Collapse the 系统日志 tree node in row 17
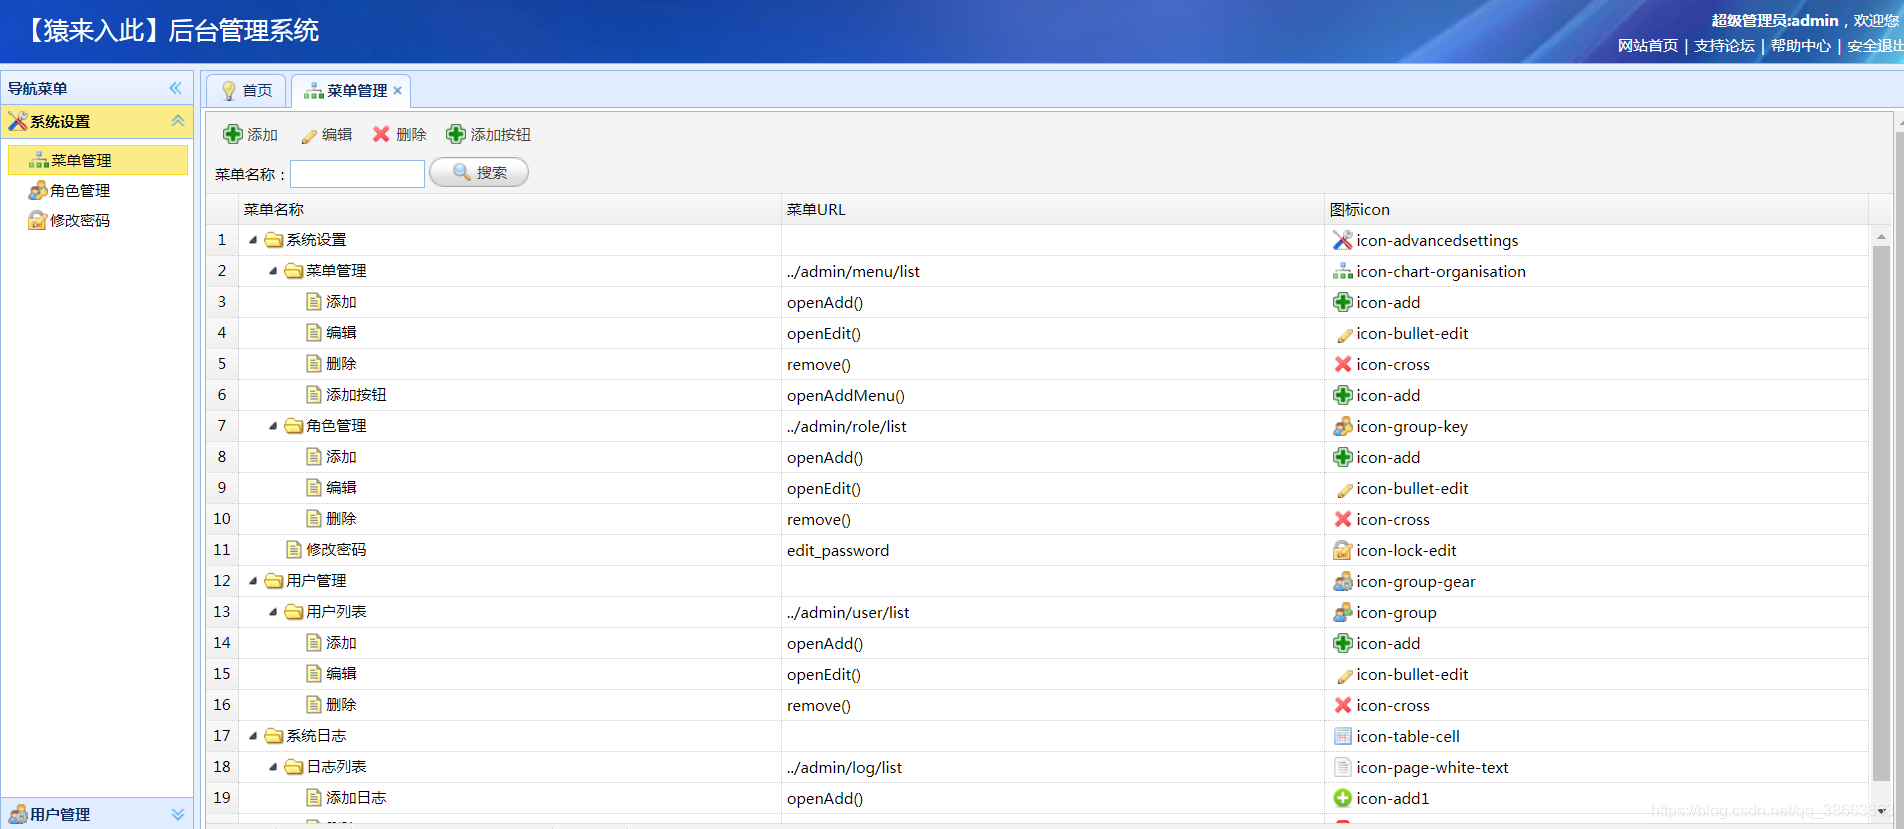1904x829 pixels. pyautogui.click(x=253, y=736)
